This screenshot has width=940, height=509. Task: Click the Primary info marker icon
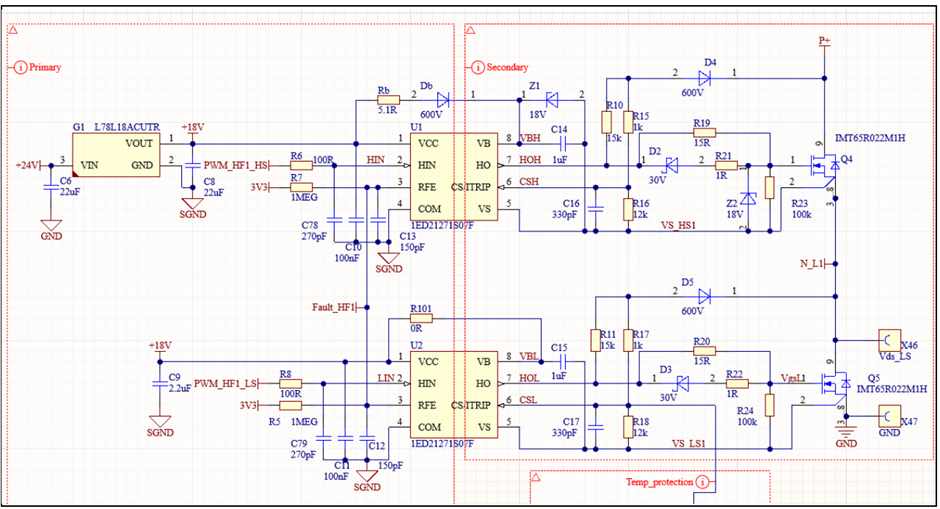tap(20, 68)
